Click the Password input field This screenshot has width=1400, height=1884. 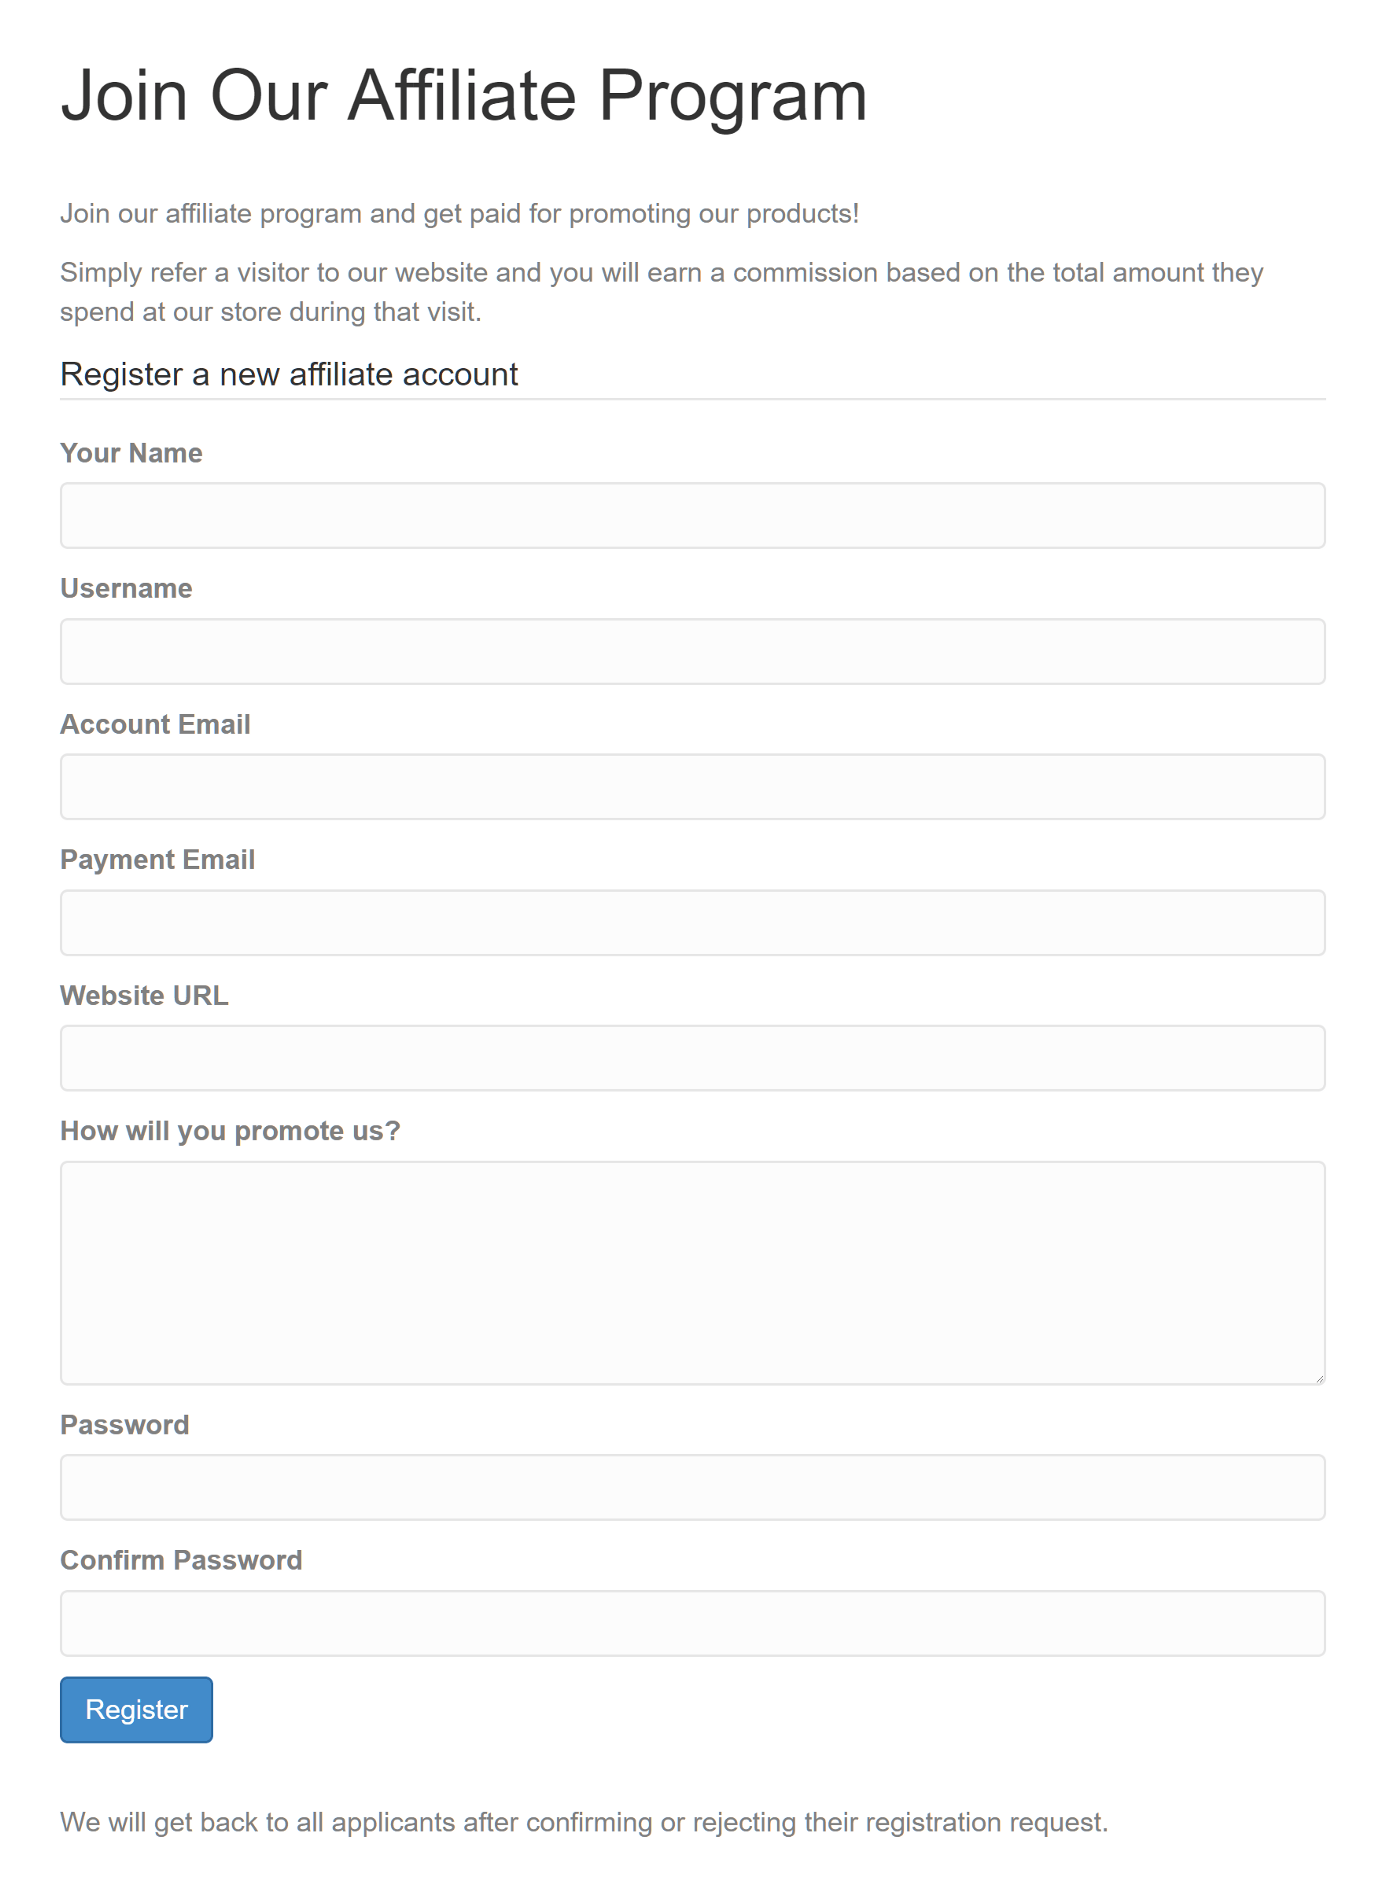point(692,1486)
